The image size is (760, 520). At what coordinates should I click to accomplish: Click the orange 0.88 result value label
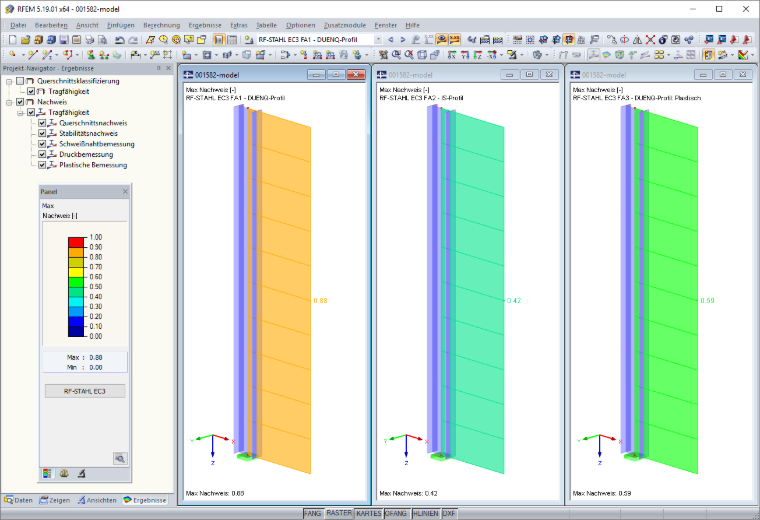(x=320, y=300)
